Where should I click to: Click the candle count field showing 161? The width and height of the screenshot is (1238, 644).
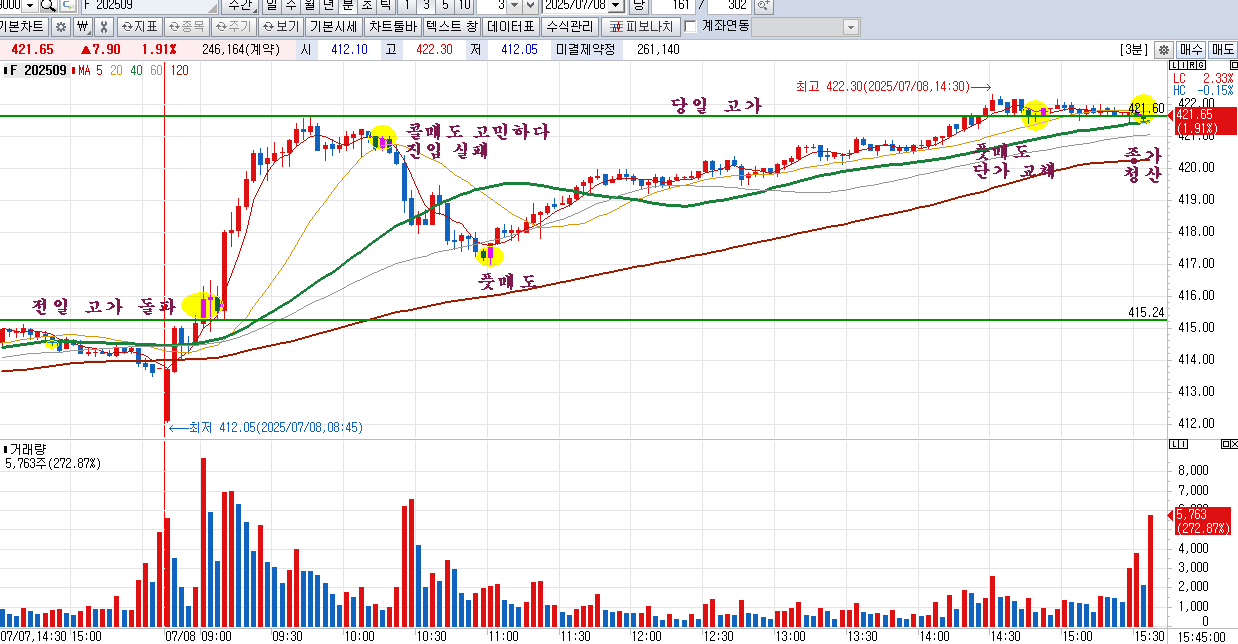(x=674, y=6)
